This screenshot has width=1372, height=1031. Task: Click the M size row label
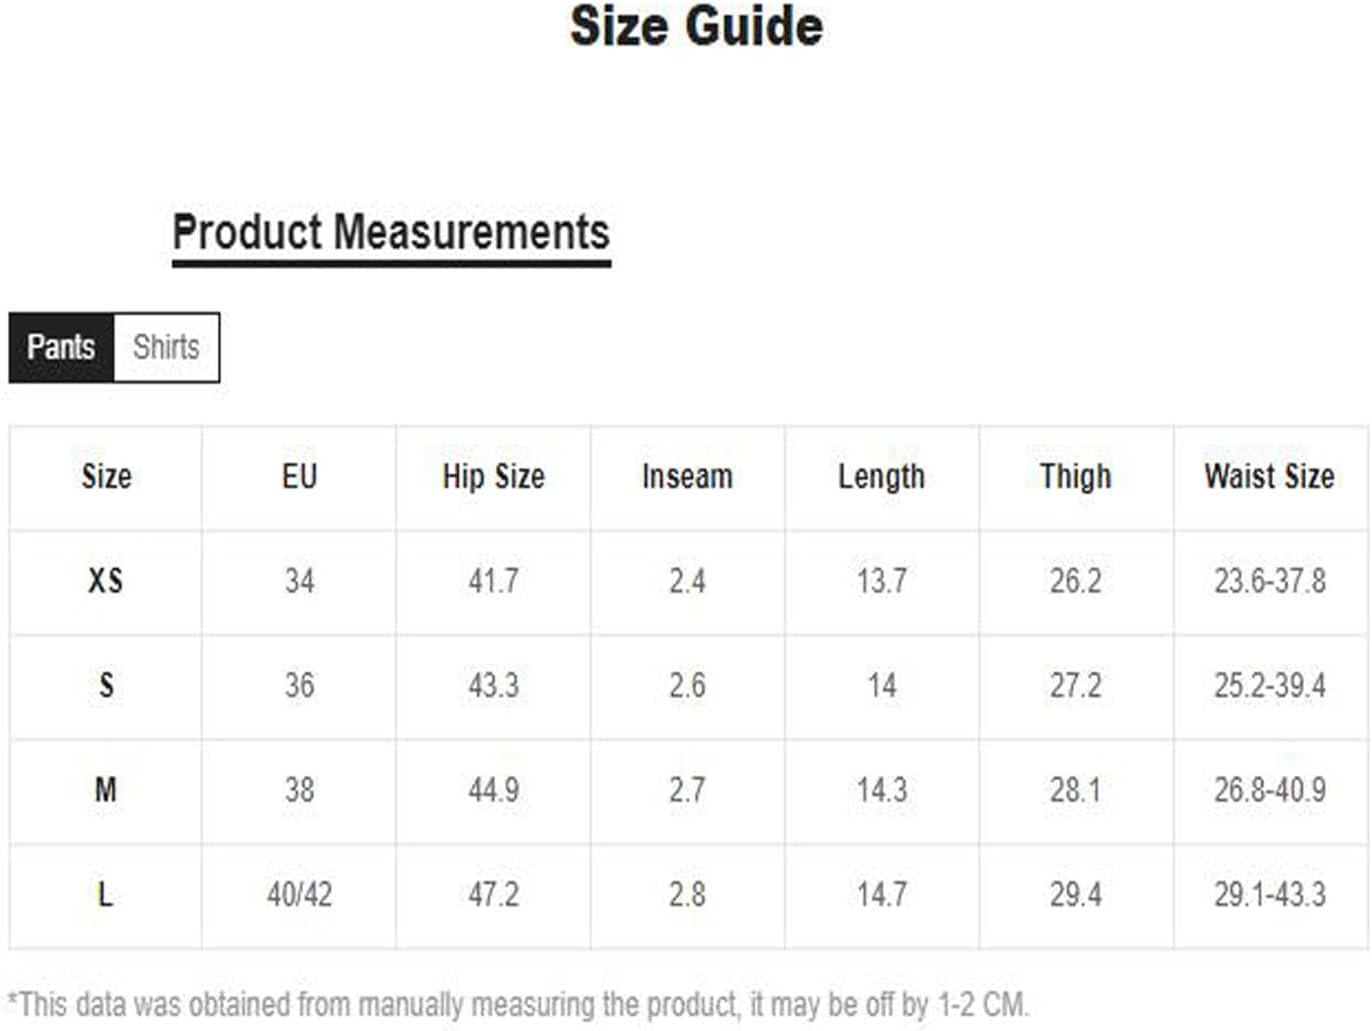[106, 790]
